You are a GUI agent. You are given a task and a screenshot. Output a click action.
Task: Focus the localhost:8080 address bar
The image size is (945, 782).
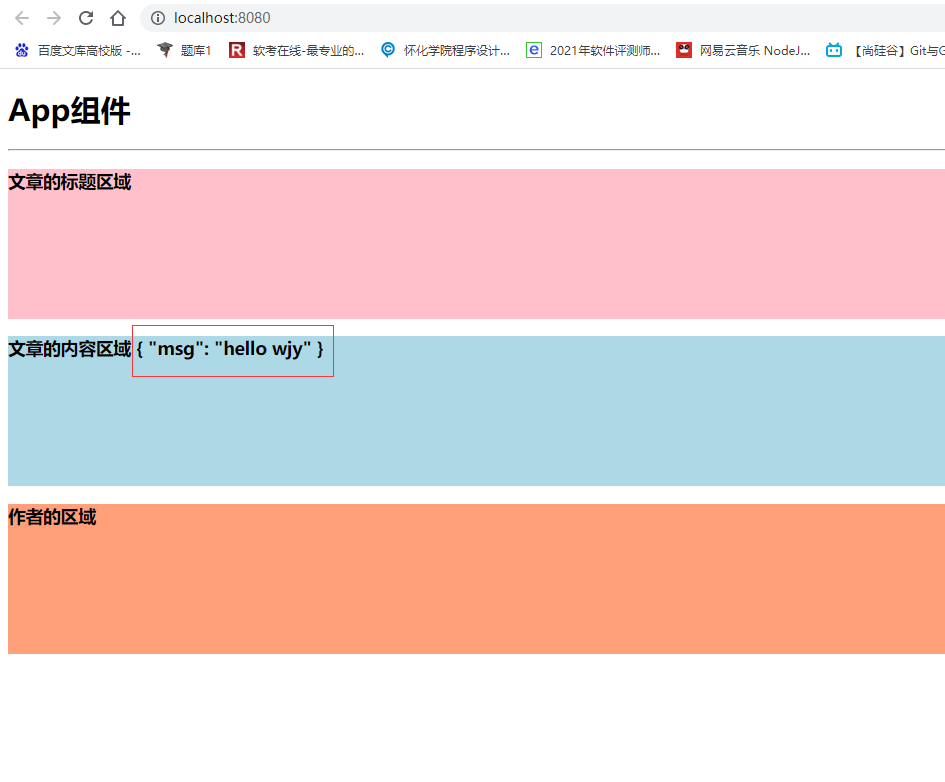(542, 18)
